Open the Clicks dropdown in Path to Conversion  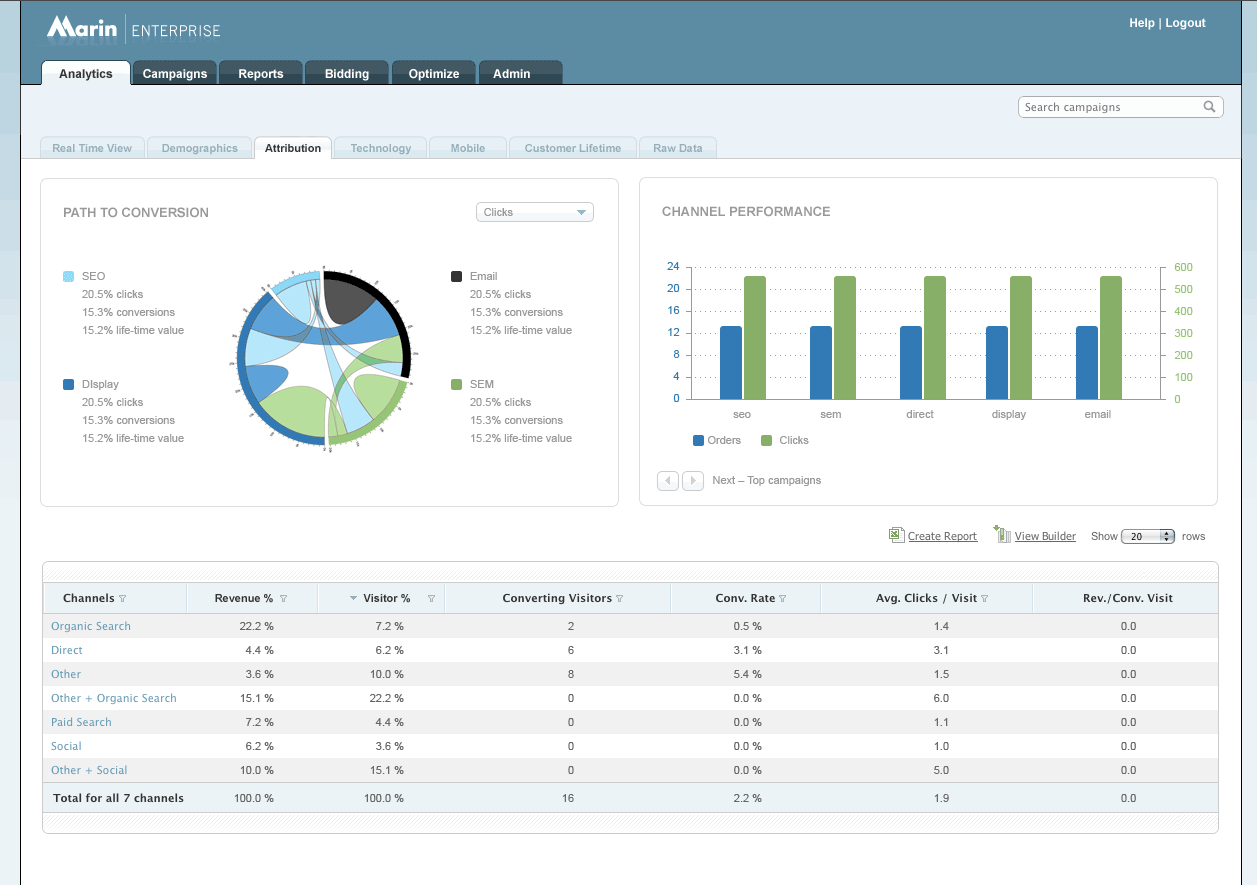click(535, 212)
